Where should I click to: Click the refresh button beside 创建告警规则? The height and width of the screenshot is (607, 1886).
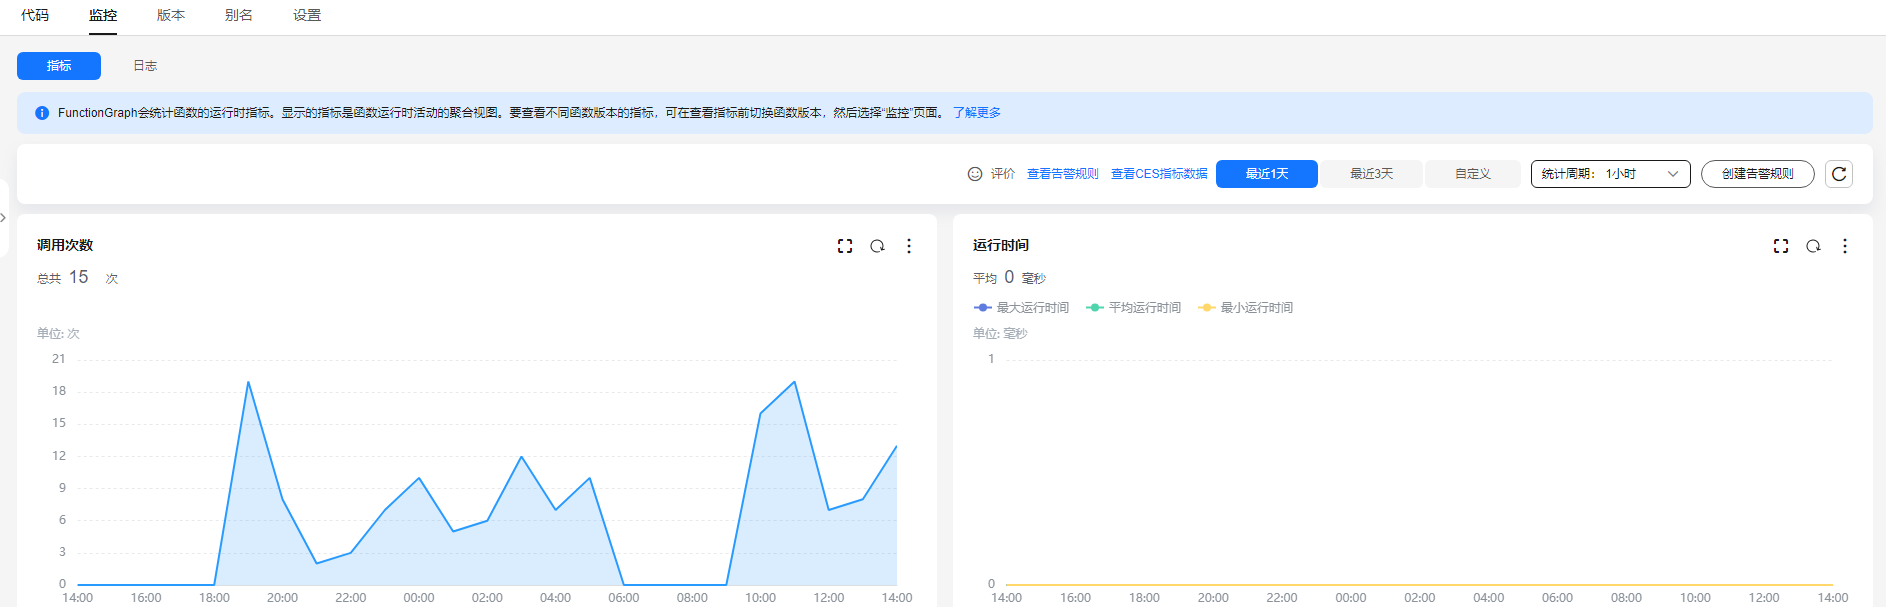1839,174
